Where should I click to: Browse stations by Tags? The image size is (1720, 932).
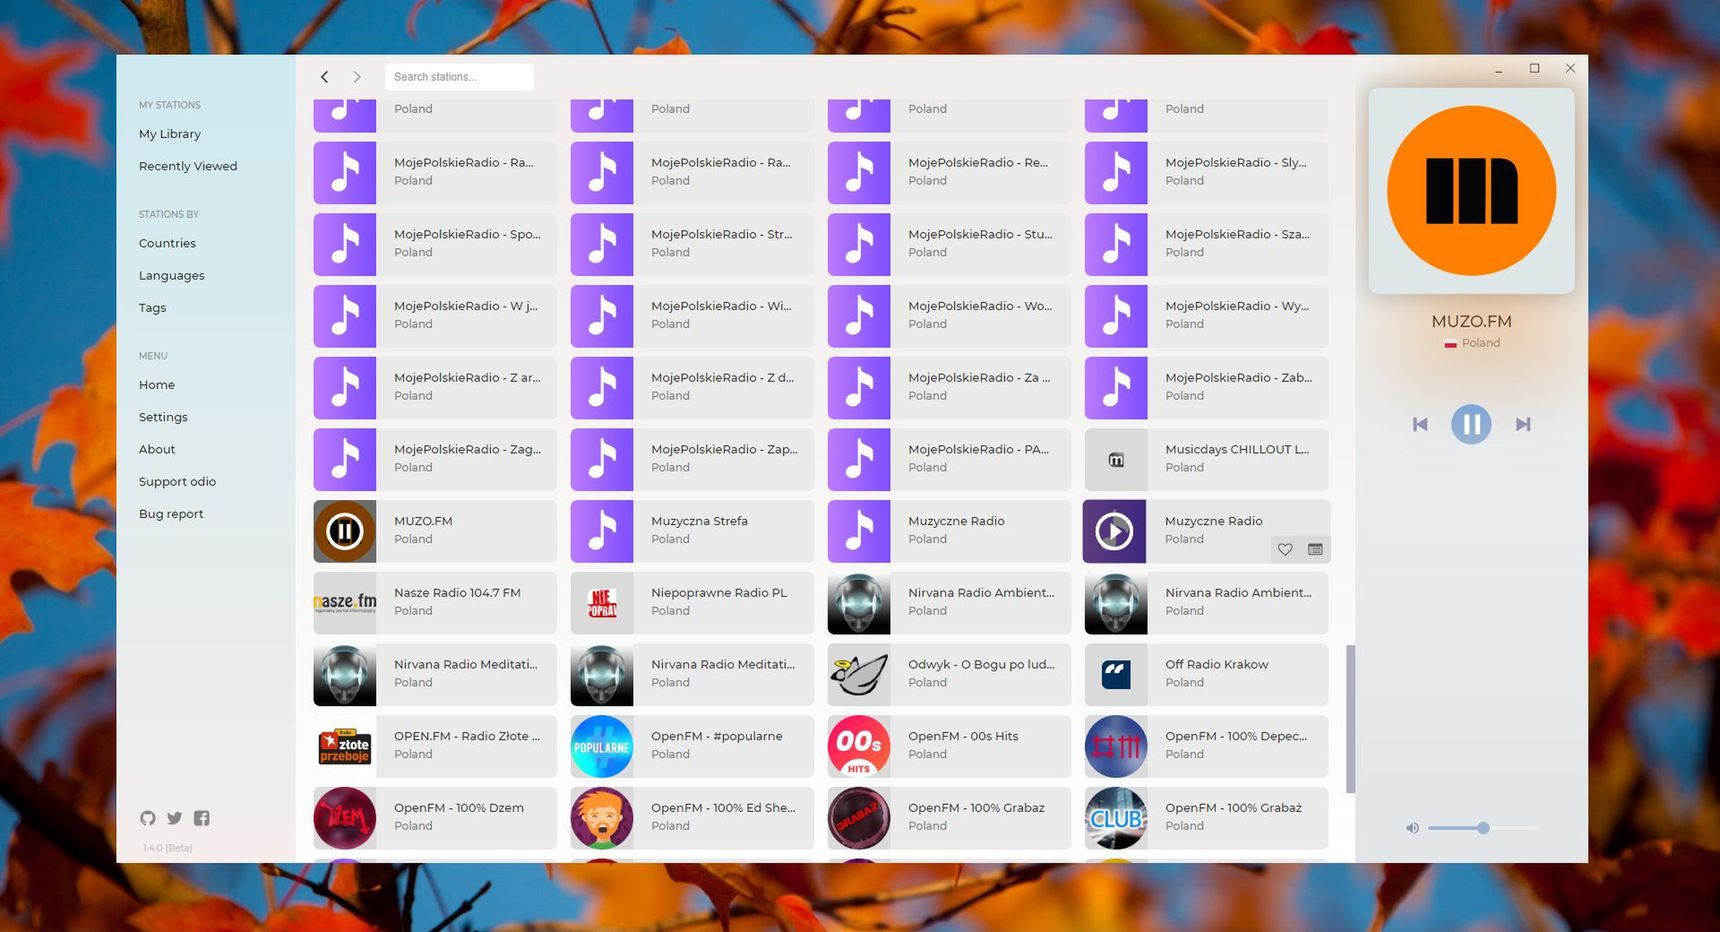click(153, 307)
